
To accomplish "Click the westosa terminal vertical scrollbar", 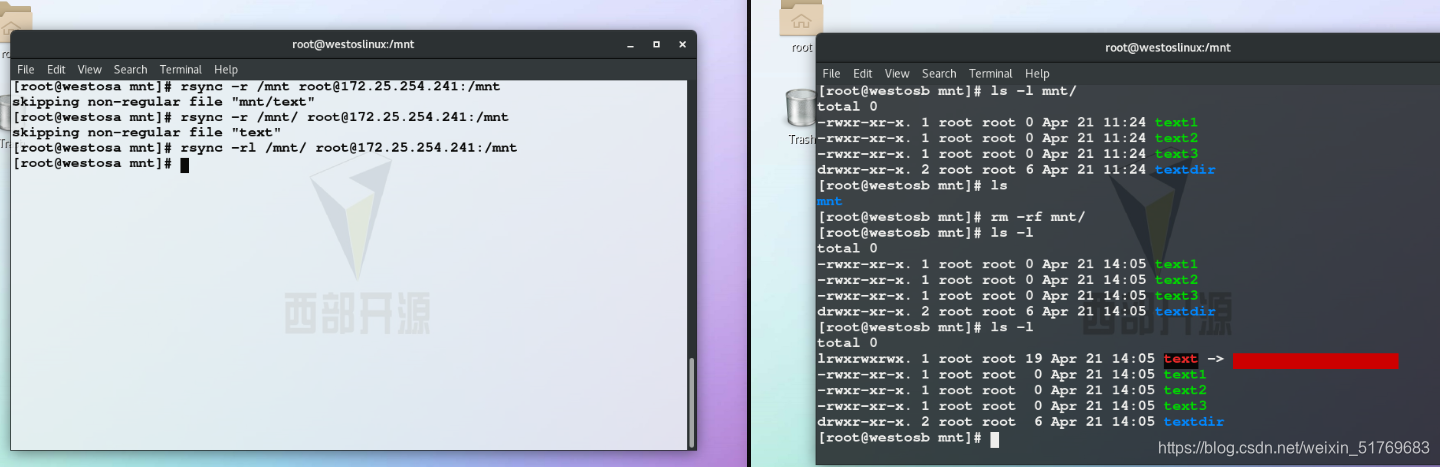I will click(690, 403).
